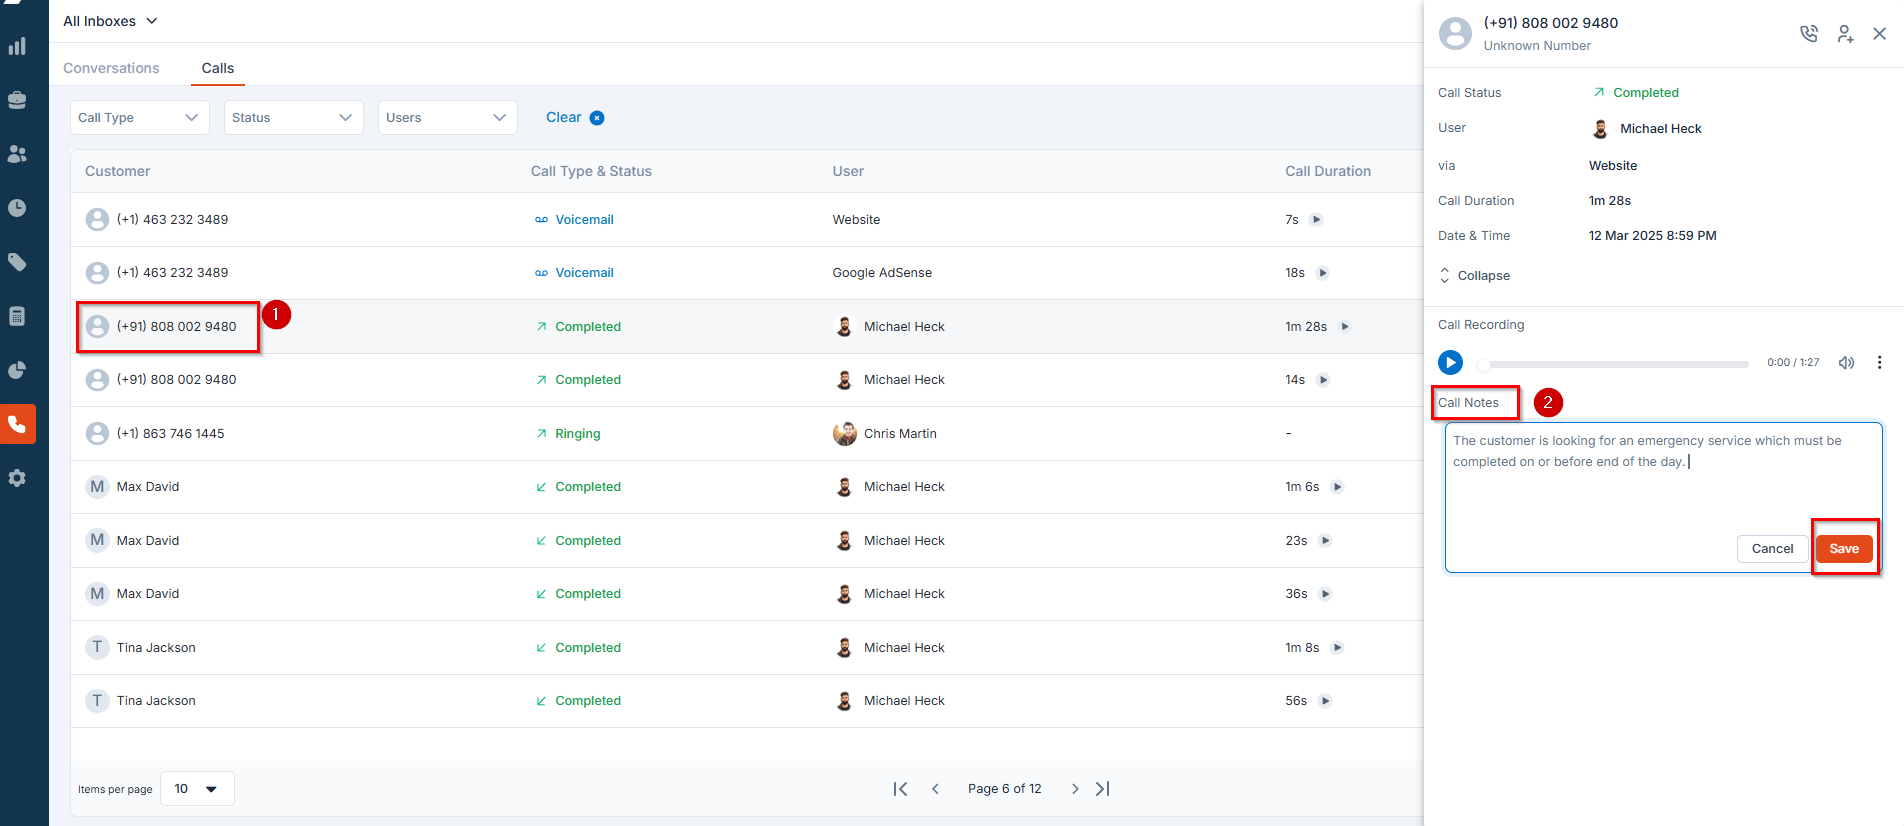Viewport: 1904px width, 826px height.
Task: Play recording of the 56s call
Action: tap(1325, 701)
